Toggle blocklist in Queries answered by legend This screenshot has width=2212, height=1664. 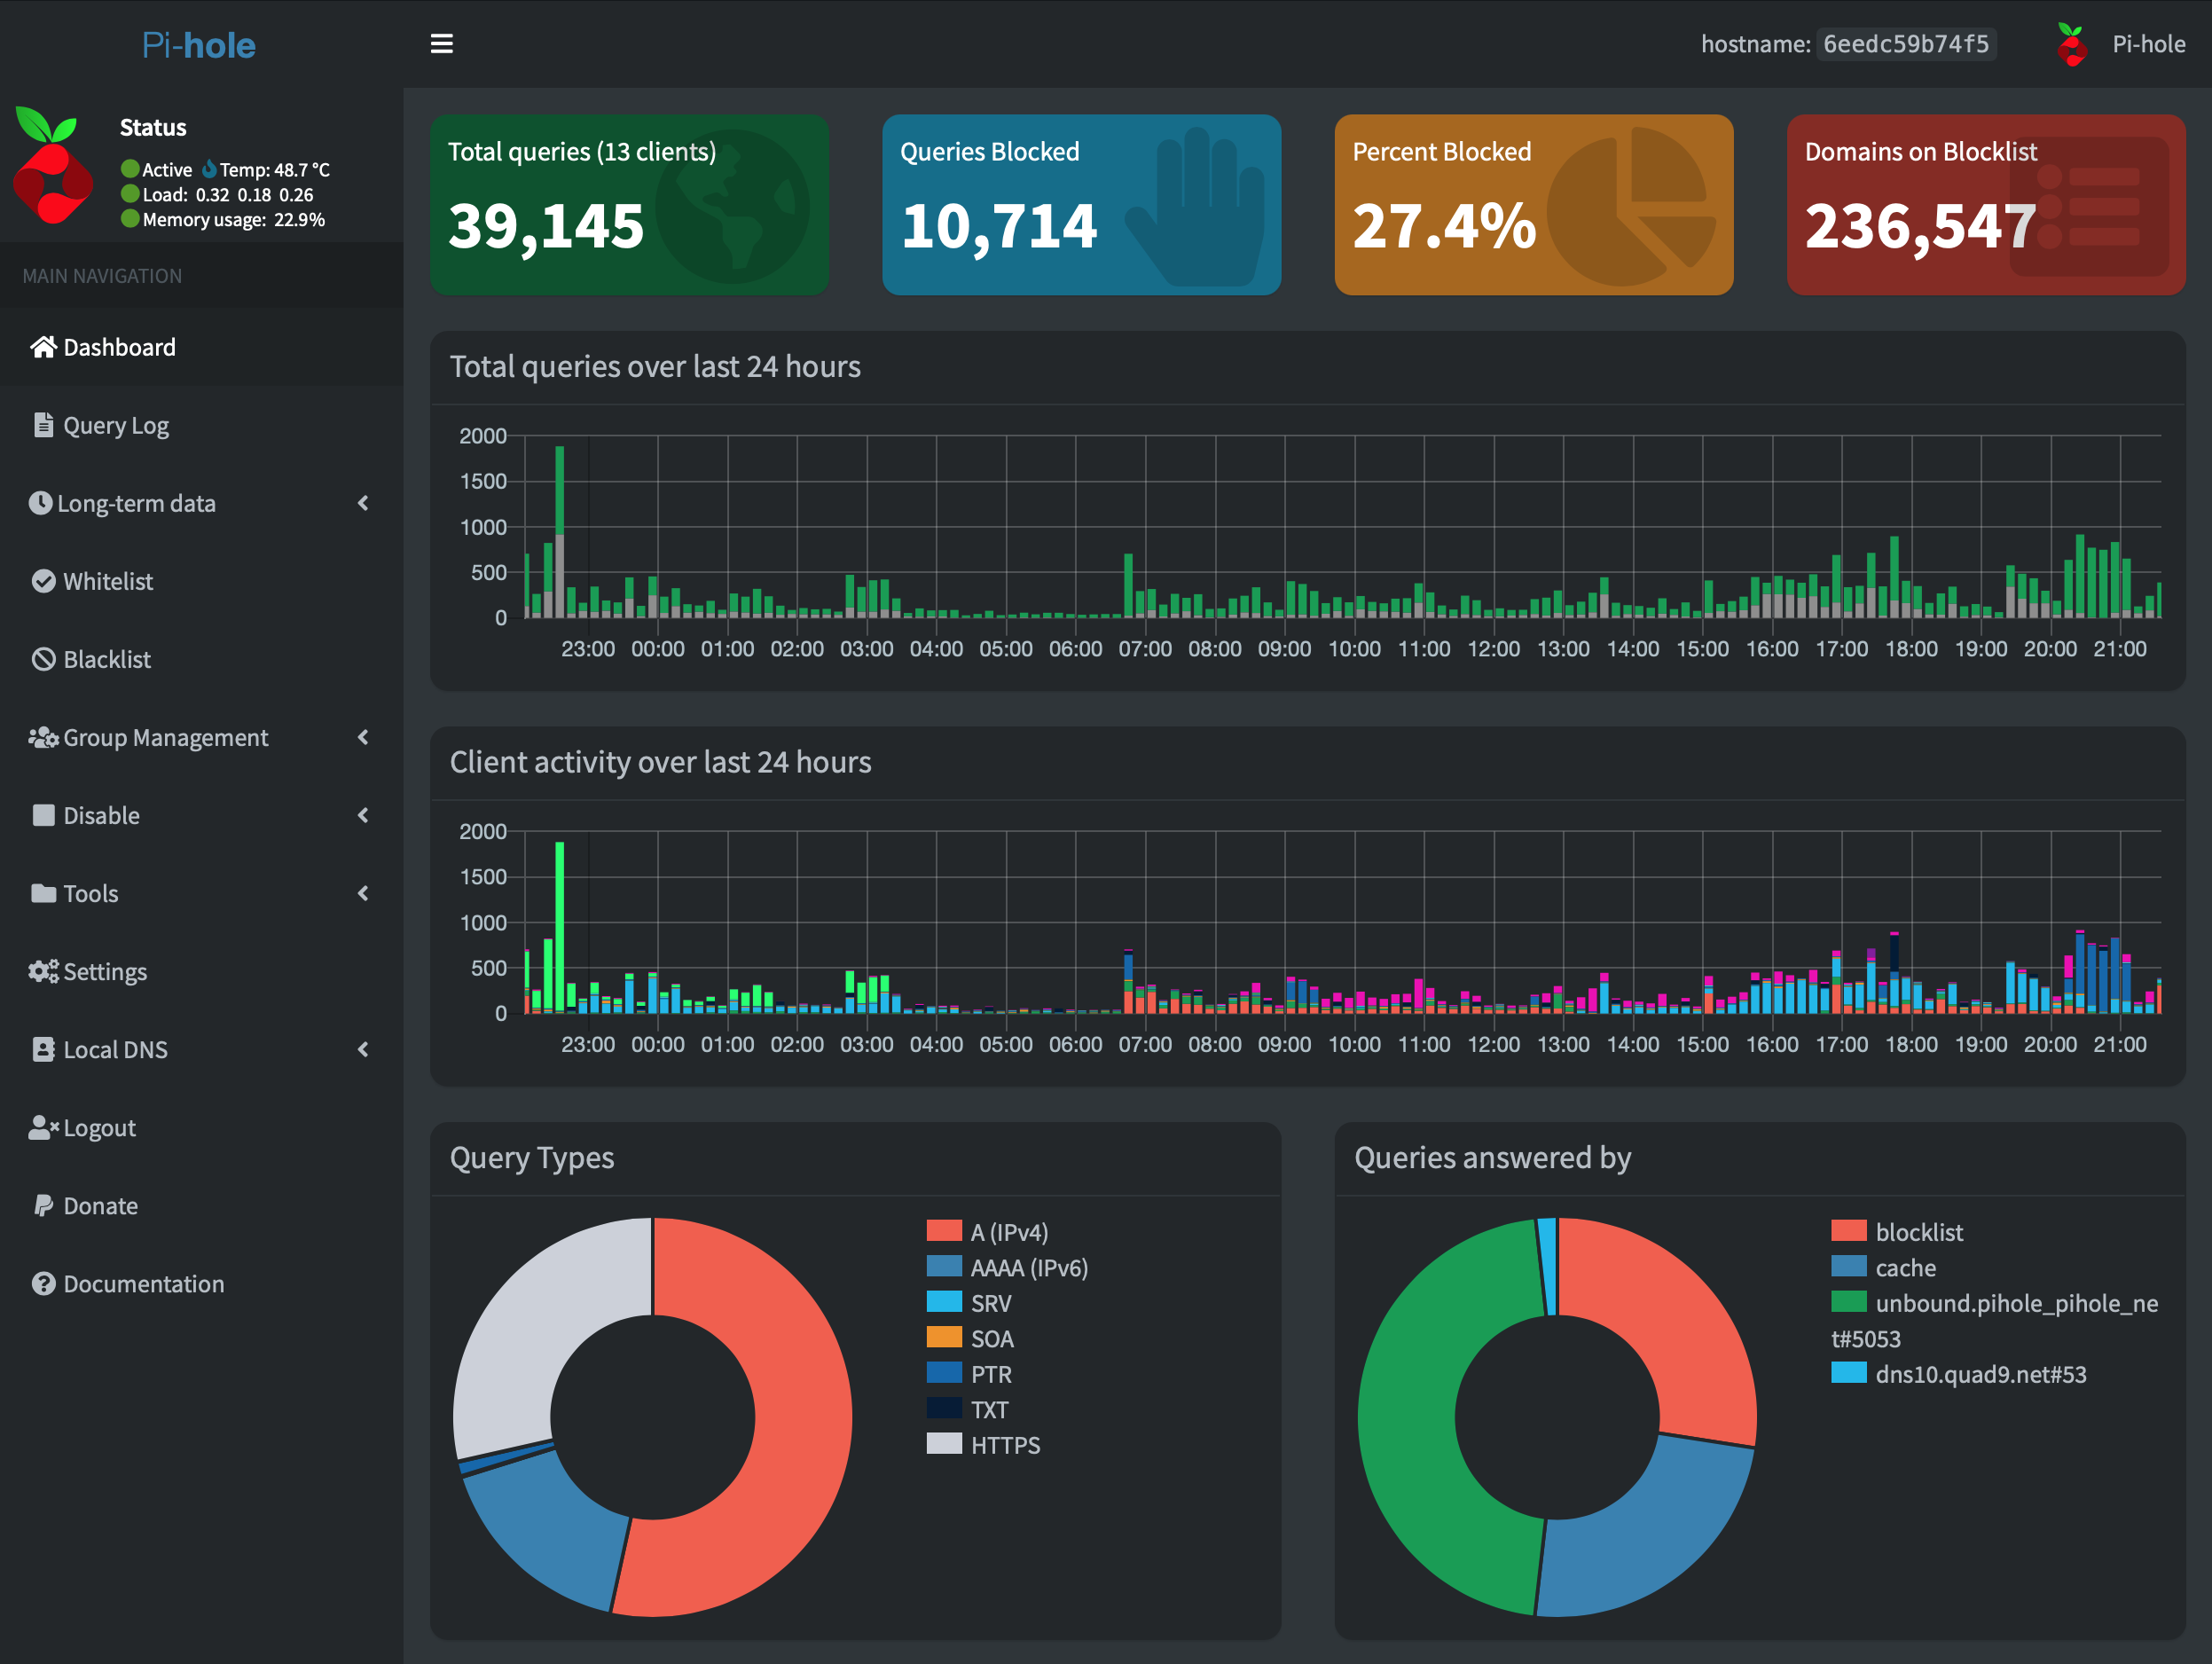tap(1897, 1231)
